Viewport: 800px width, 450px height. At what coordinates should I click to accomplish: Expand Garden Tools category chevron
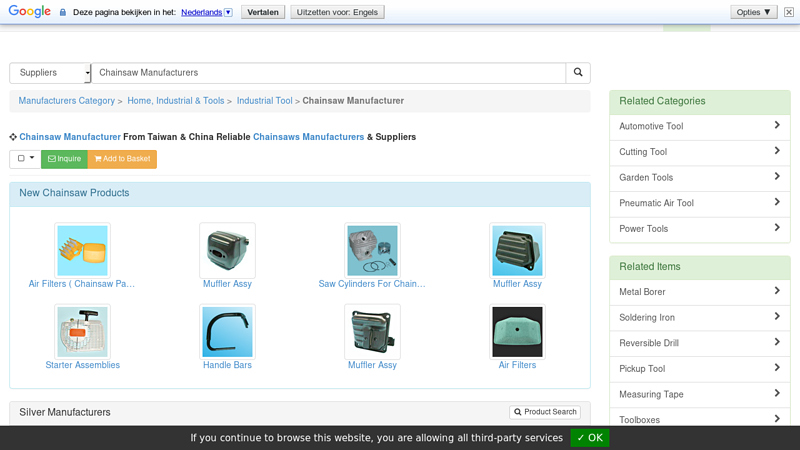point(777,176)
